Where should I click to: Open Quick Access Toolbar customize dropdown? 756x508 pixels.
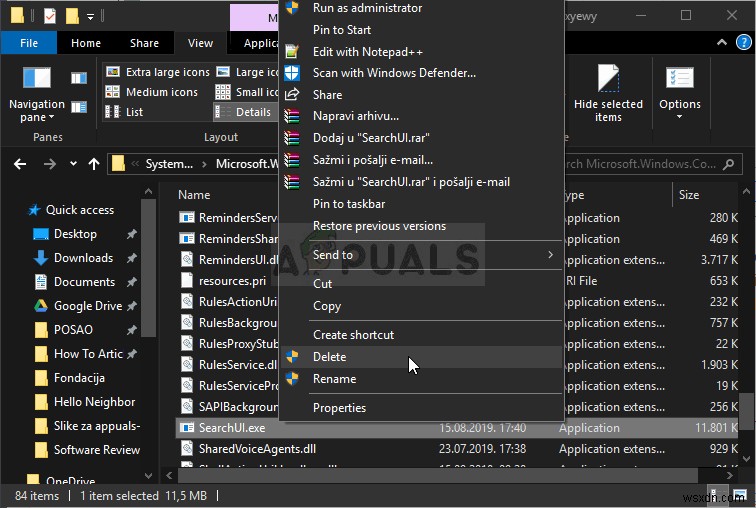90,17
